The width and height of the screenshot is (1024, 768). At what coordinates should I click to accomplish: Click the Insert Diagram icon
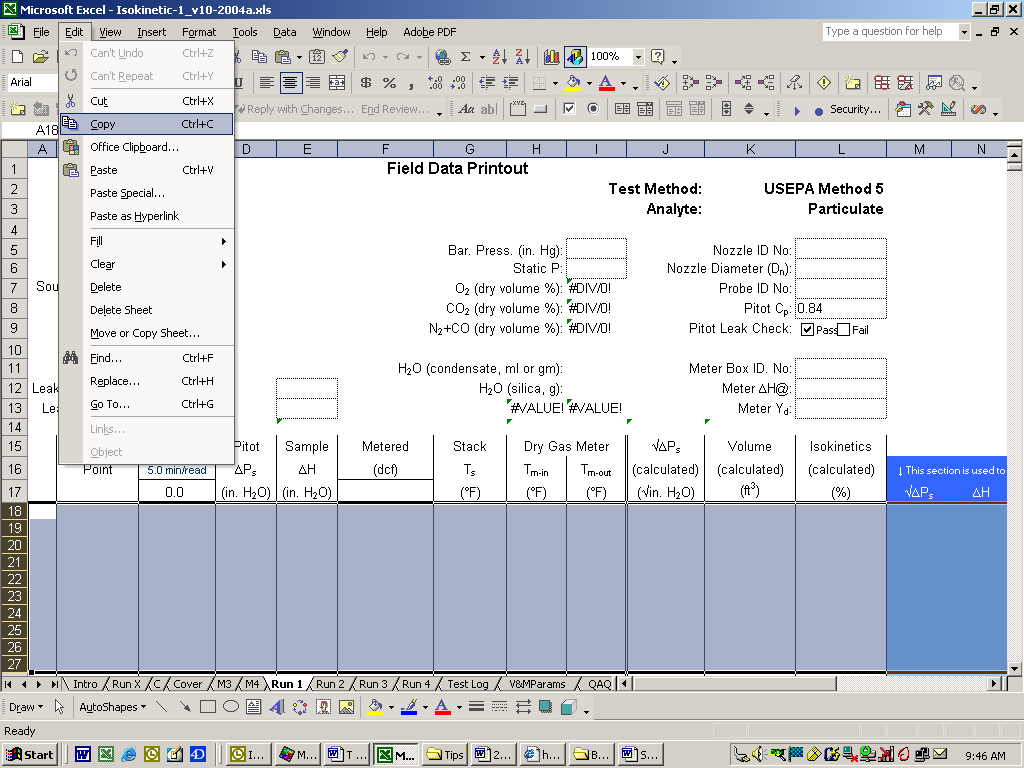(300, 707)
